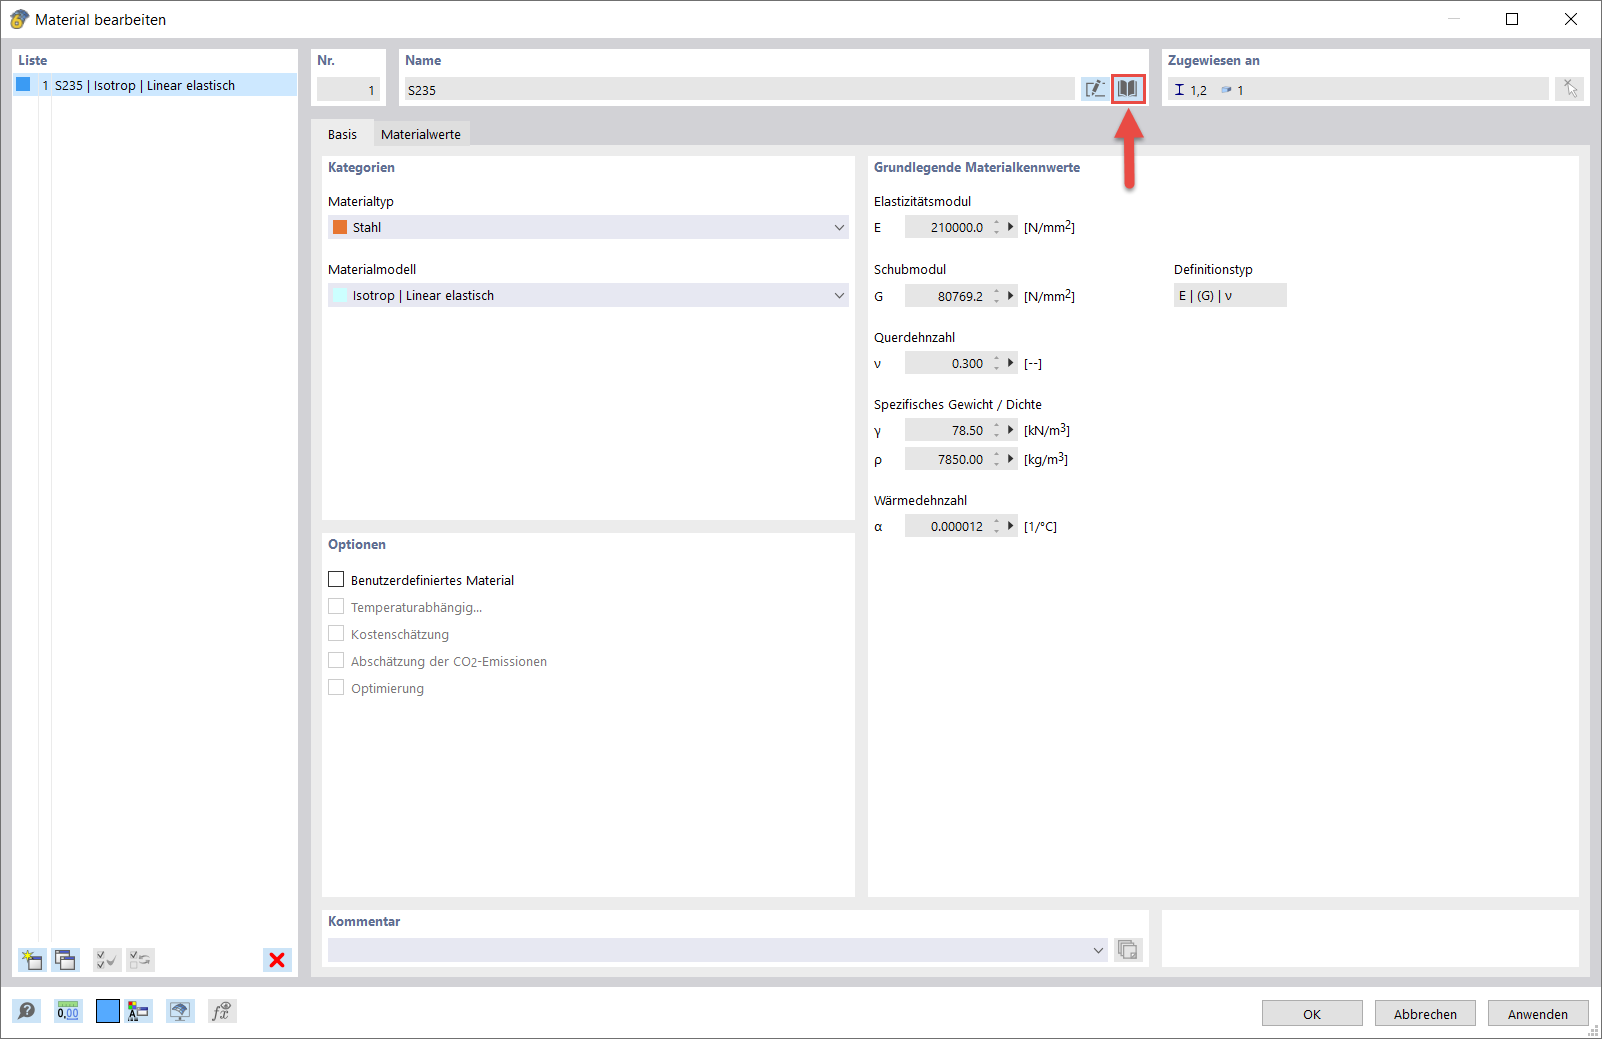Click the G value field 80769.2

[946, 296]
